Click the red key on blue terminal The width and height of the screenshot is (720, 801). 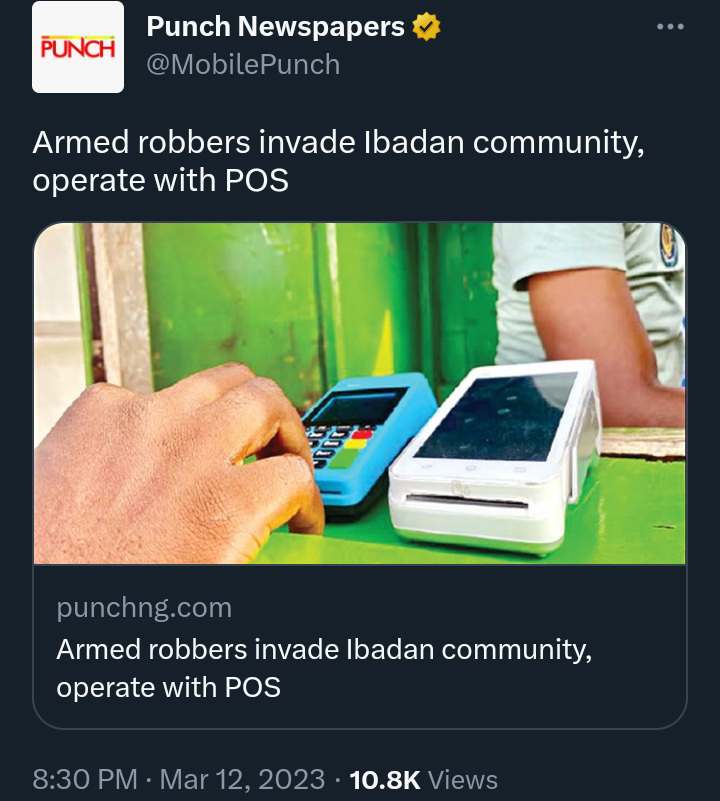point(362,434)
